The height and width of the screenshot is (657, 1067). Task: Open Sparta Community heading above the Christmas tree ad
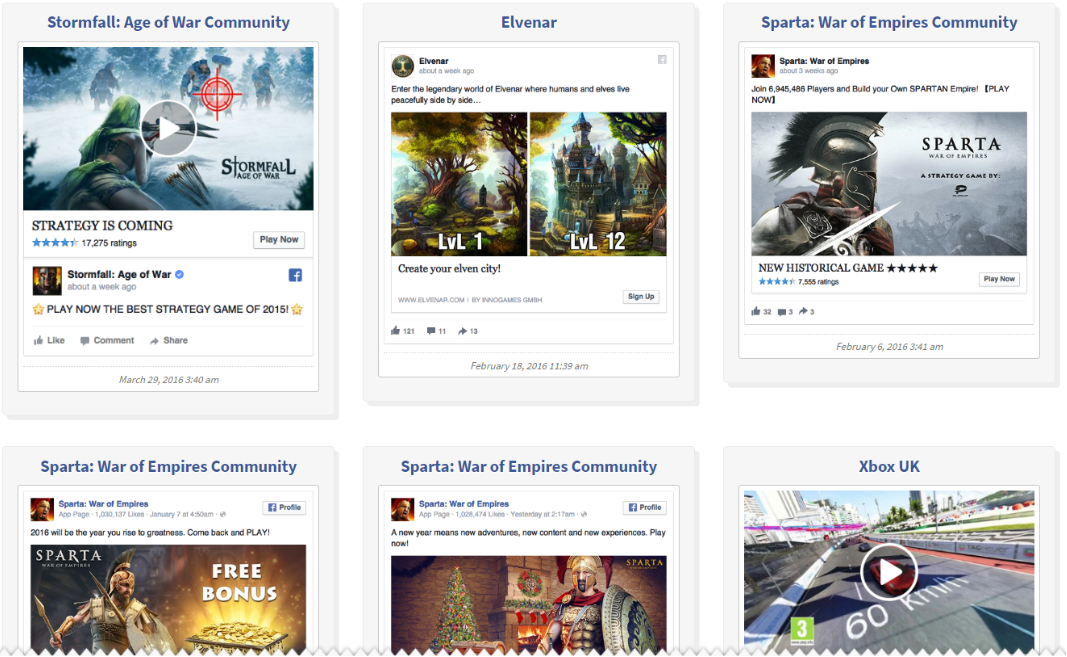529,466
